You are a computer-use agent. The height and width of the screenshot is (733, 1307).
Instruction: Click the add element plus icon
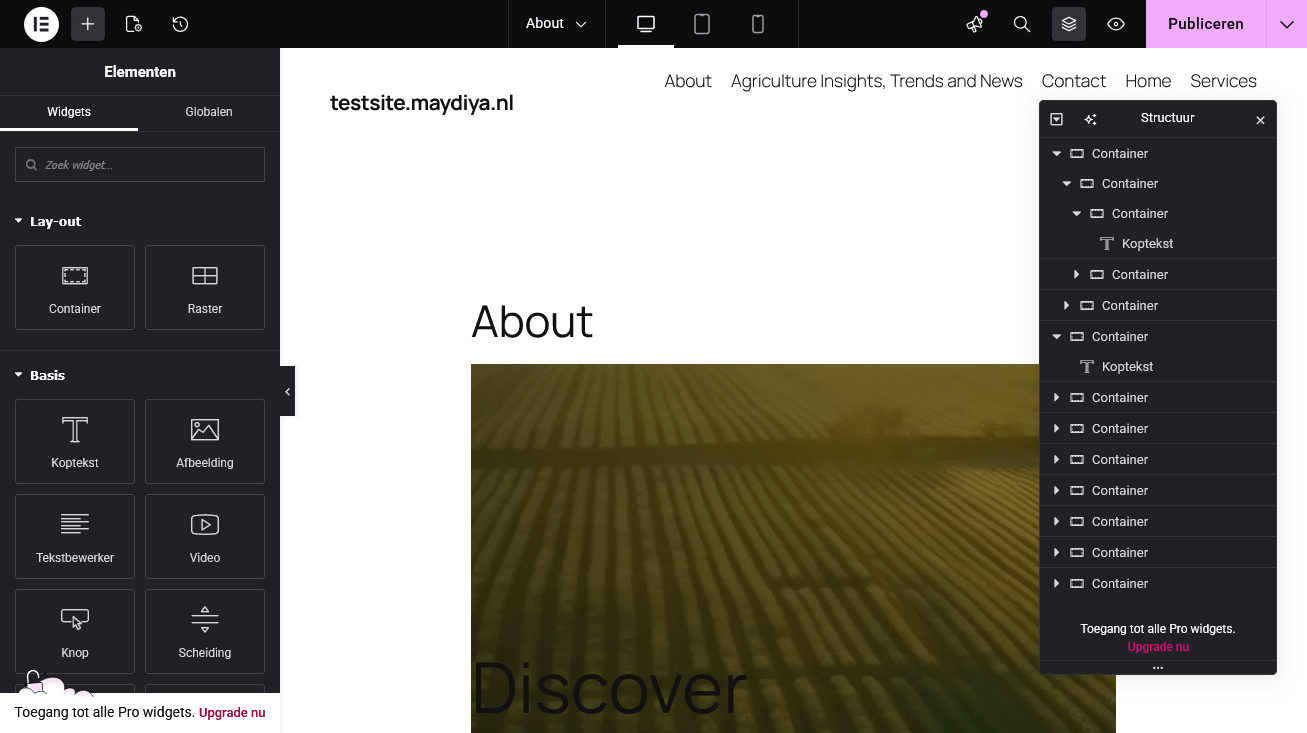pyautogui.click(x=88, y=24)
